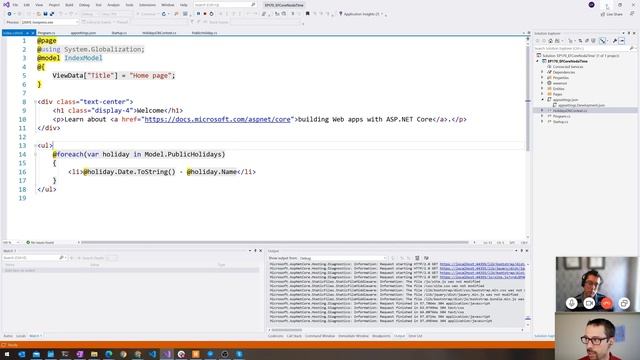The height and width of the screenshot is (360, 640).
Task: Focus the Visual Studio search box
Action: pyautogui.click(x=224, y=5)
